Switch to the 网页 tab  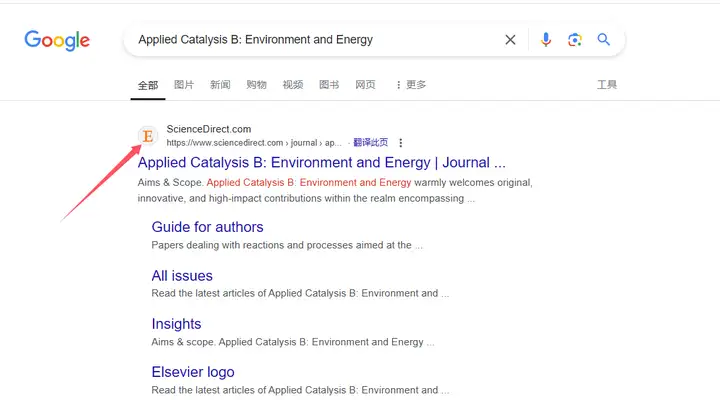coord(366,85)
